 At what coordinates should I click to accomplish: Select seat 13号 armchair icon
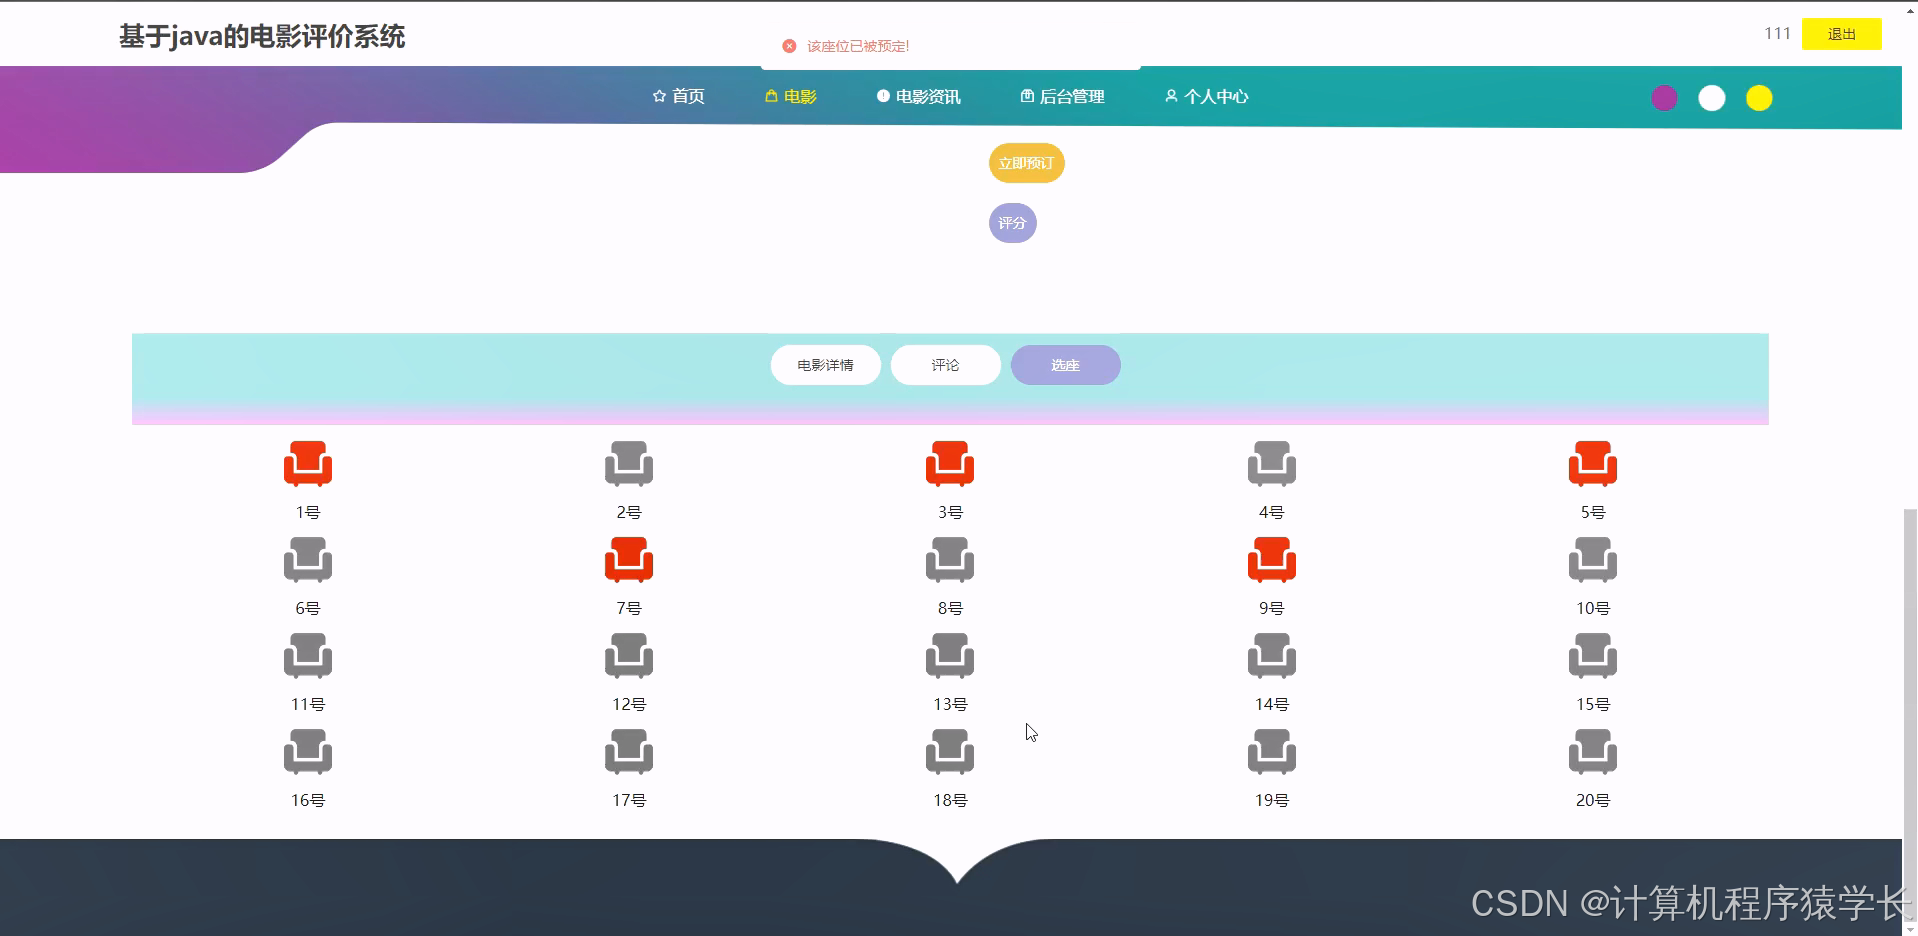tap(949, 655)
